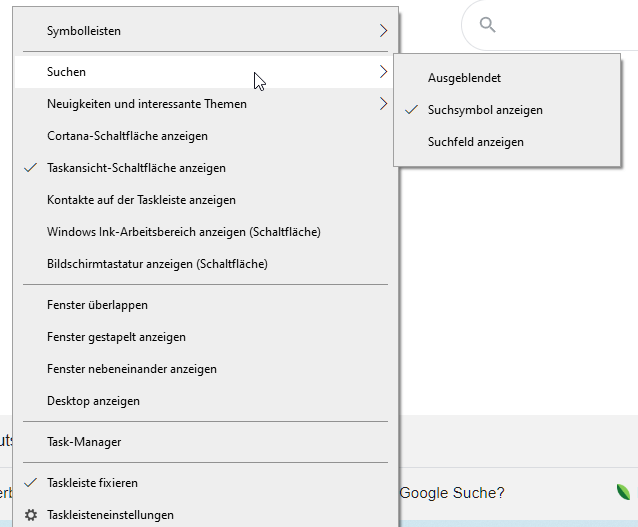Expand the Symbolleisten chevron arrow
Image resolution: width=638 pixels, height=527 pixels.
coord(383,31)
